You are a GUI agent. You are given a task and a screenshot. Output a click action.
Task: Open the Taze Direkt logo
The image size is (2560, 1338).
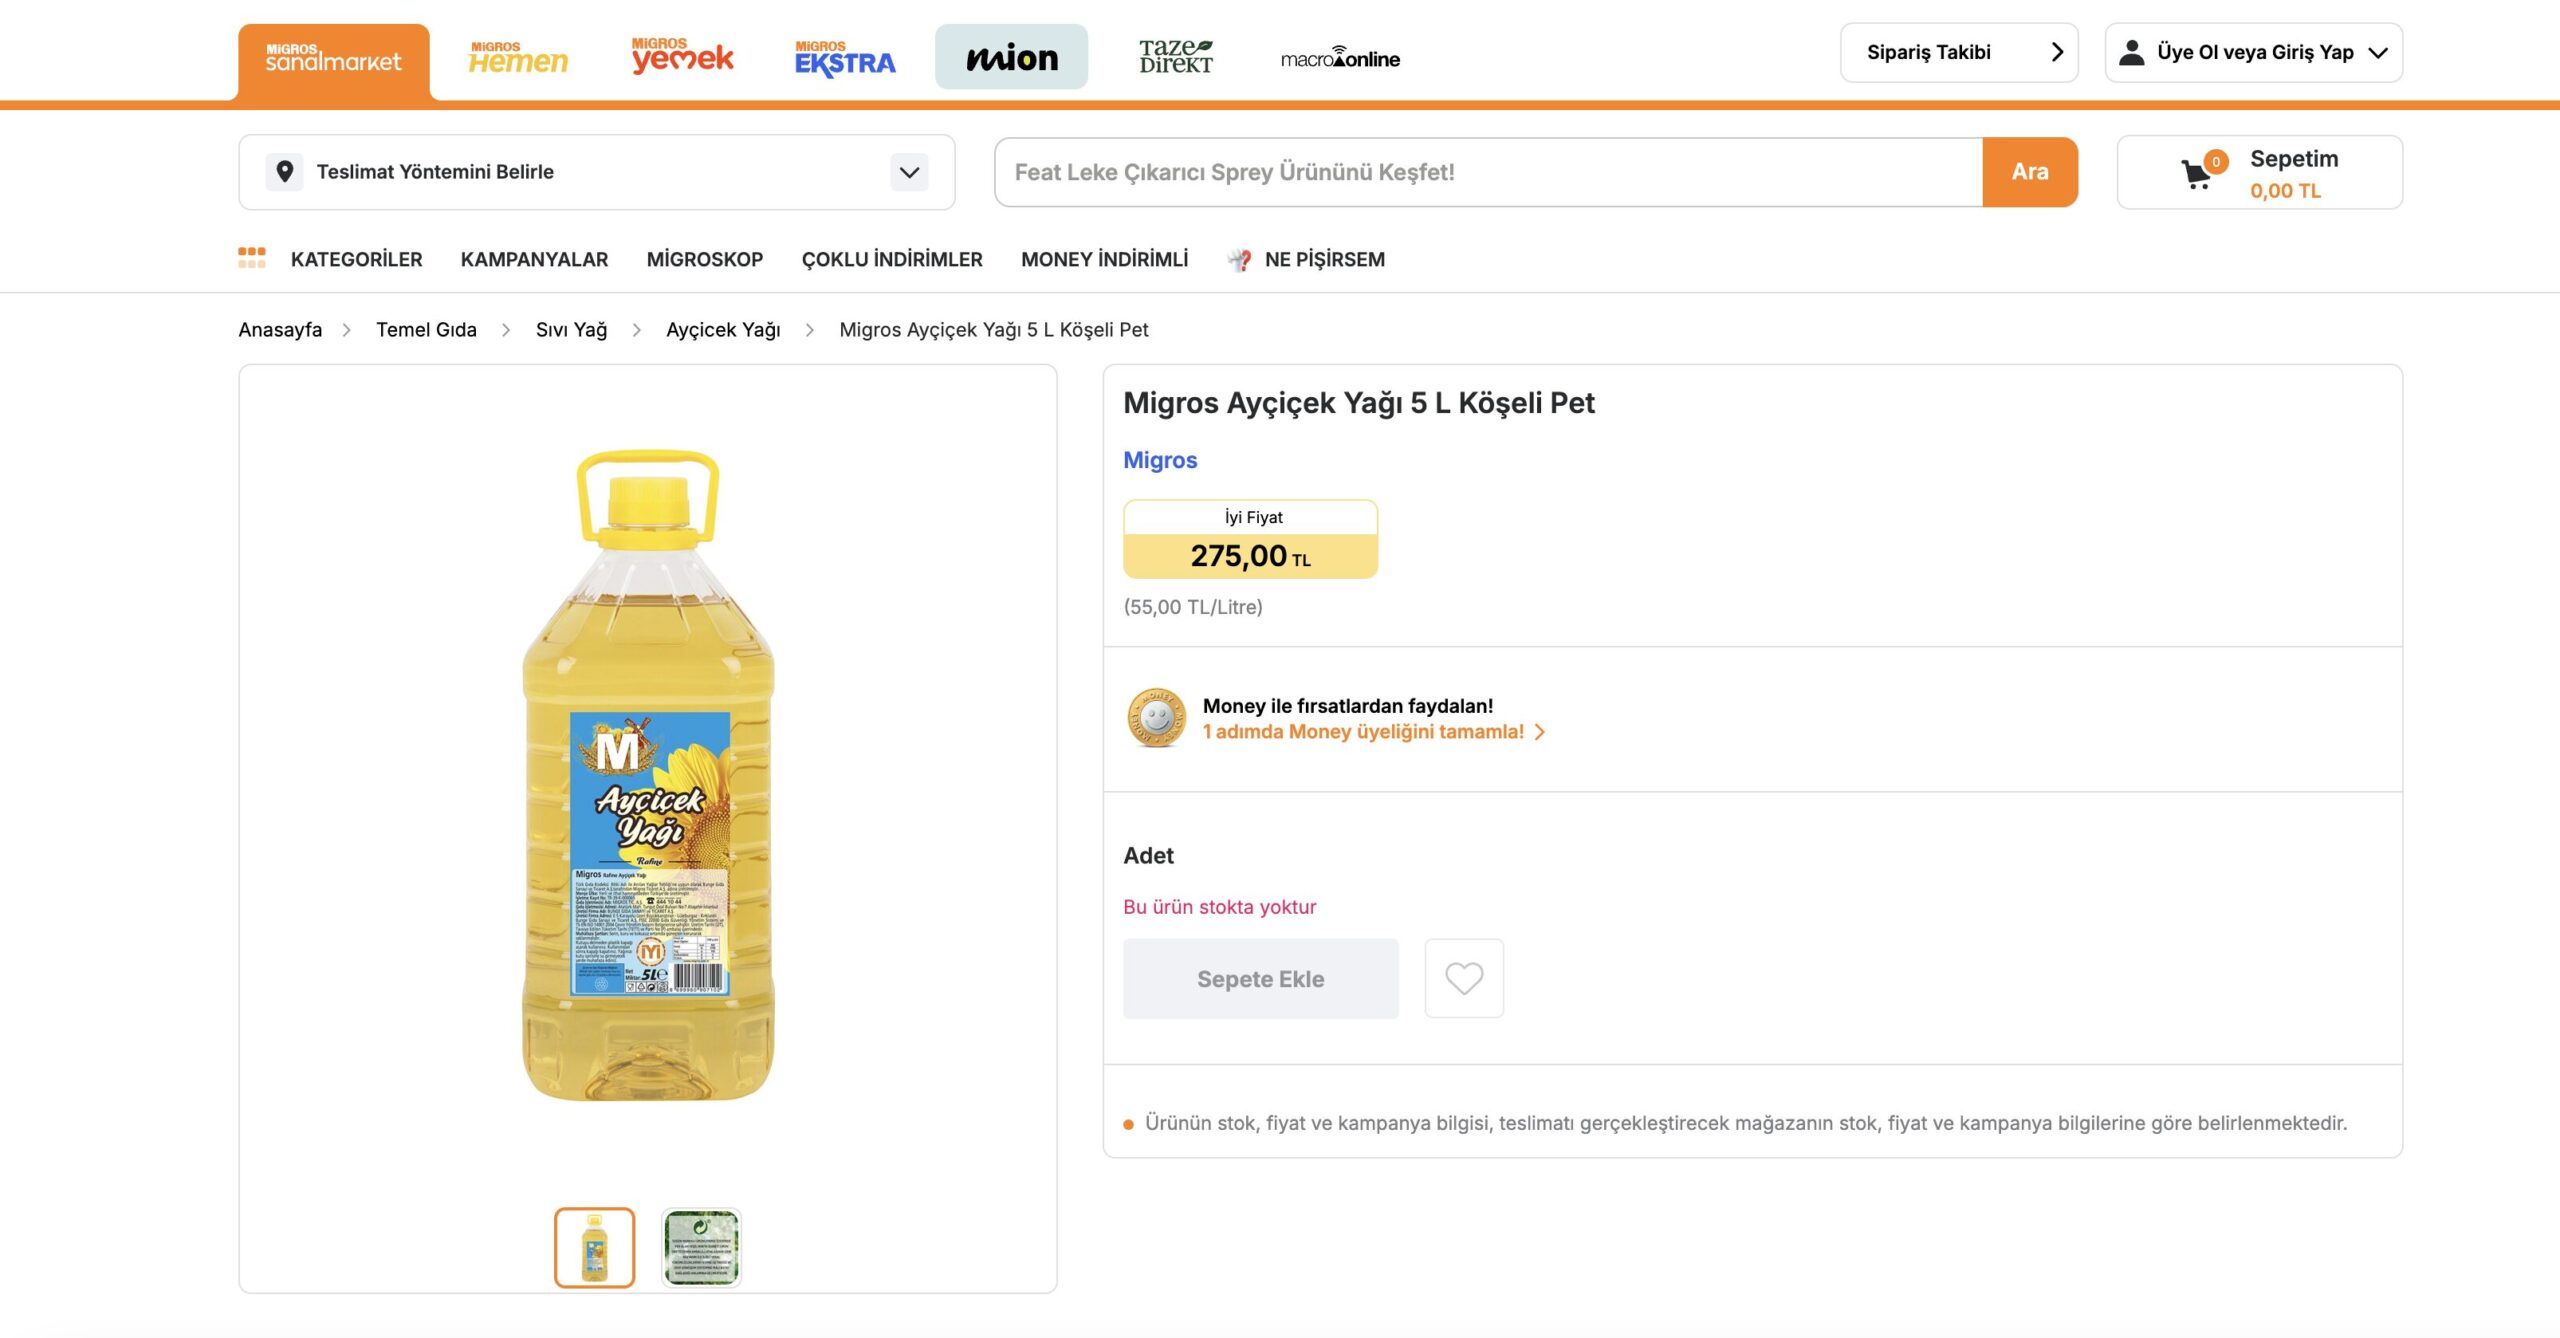coord(1175,57)
